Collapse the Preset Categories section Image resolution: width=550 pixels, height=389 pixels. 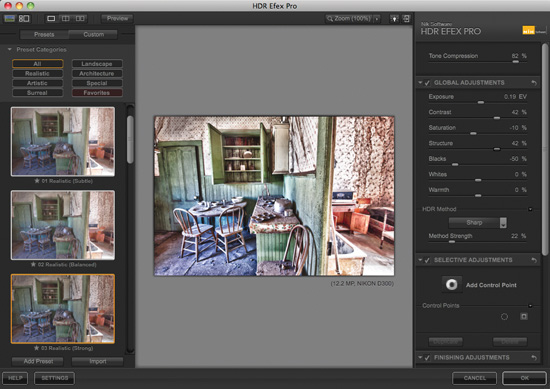pos(10,49)
